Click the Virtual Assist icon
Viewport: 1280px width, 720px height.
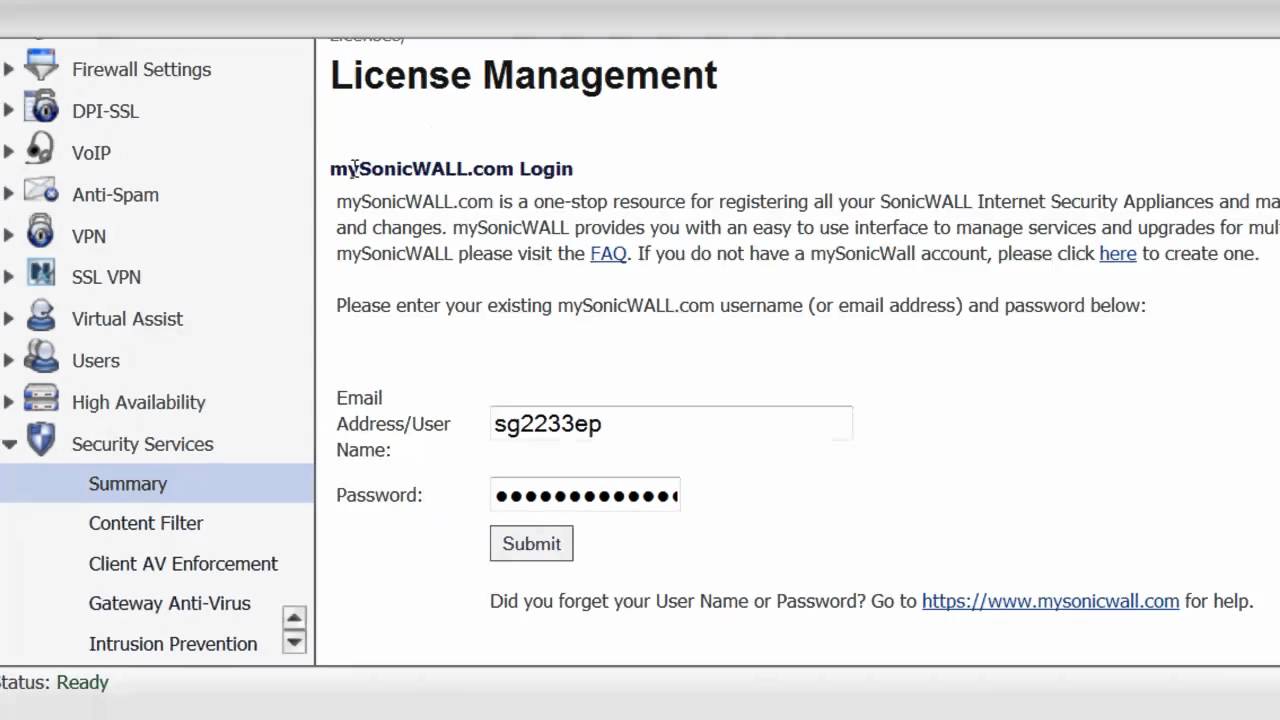[41, 317]
